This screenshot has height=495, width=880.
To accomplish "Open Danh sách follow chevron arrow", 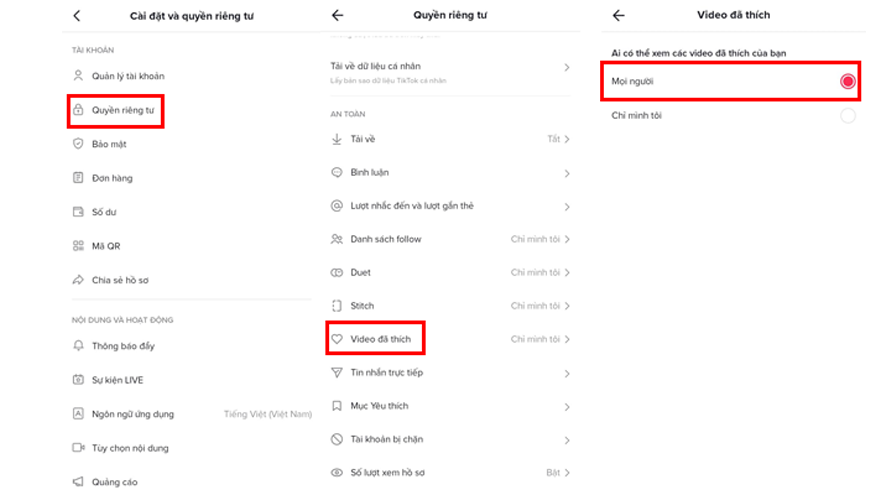I will (567, 240).
